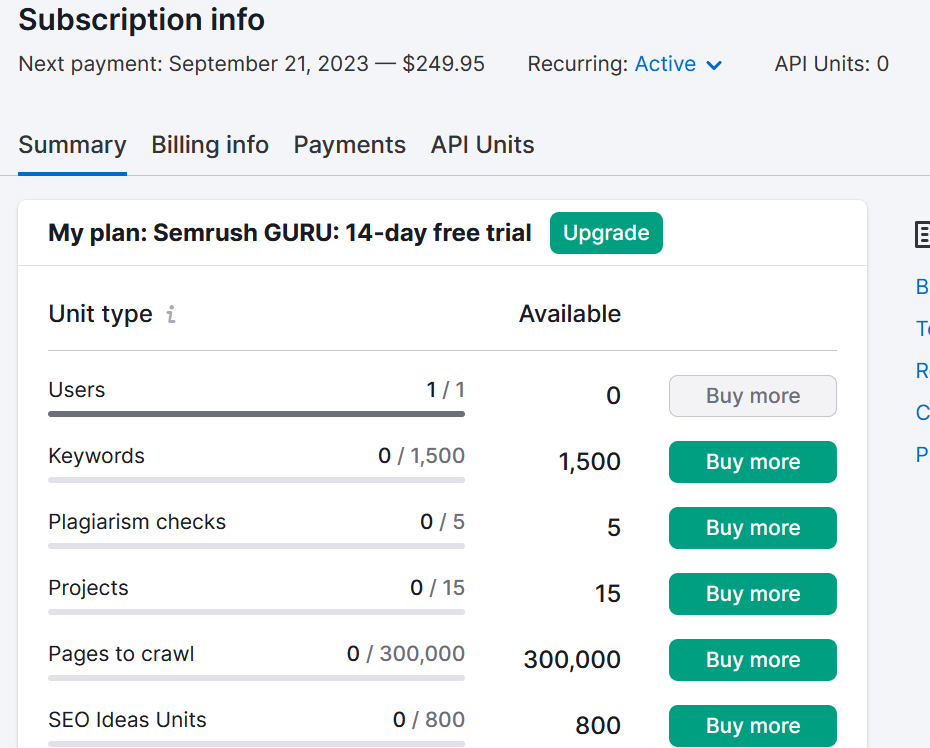Click Buy more for Keywords
The height and width of the screenshot is (748, 930).
[x=753, y=462]
